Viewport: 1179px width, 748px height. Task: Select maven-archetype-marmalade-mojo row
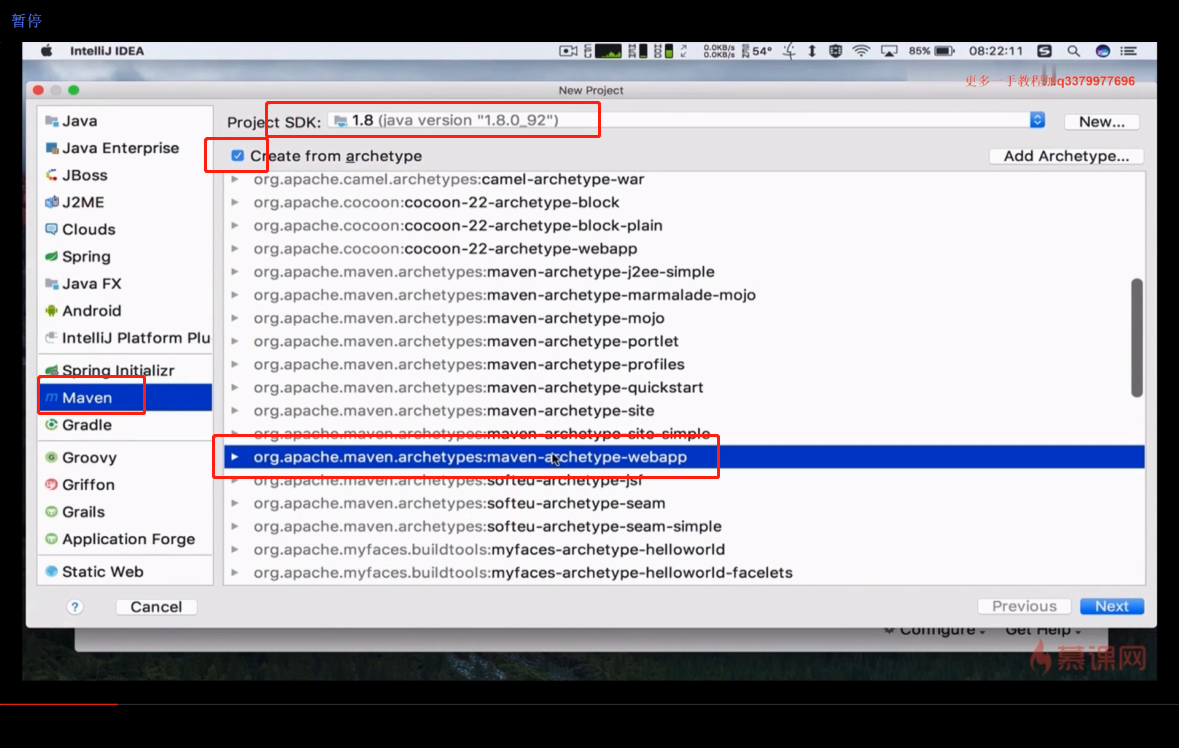click(x=684, y=295)
